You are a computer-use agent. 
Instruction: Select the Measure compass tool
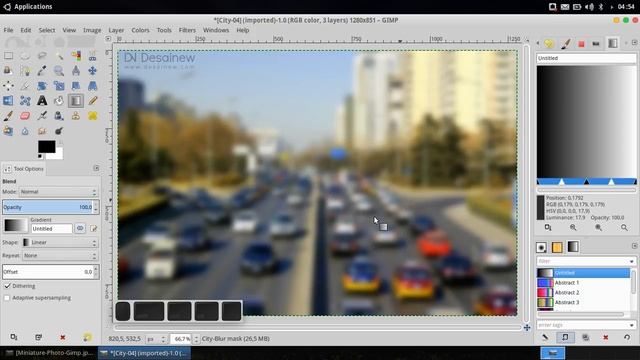(x=76, y=71)
